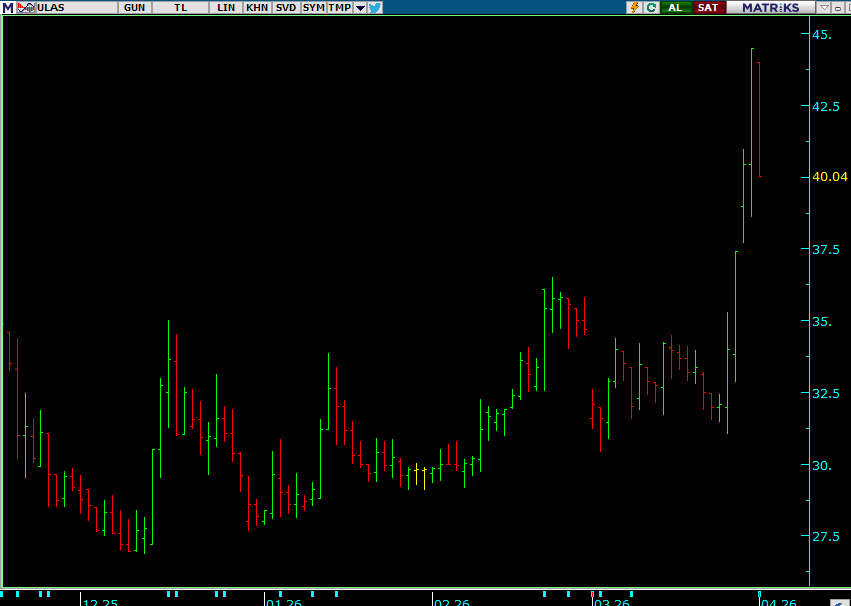
Task: Click the SVD toolbar button
Action: pos(285,8)
